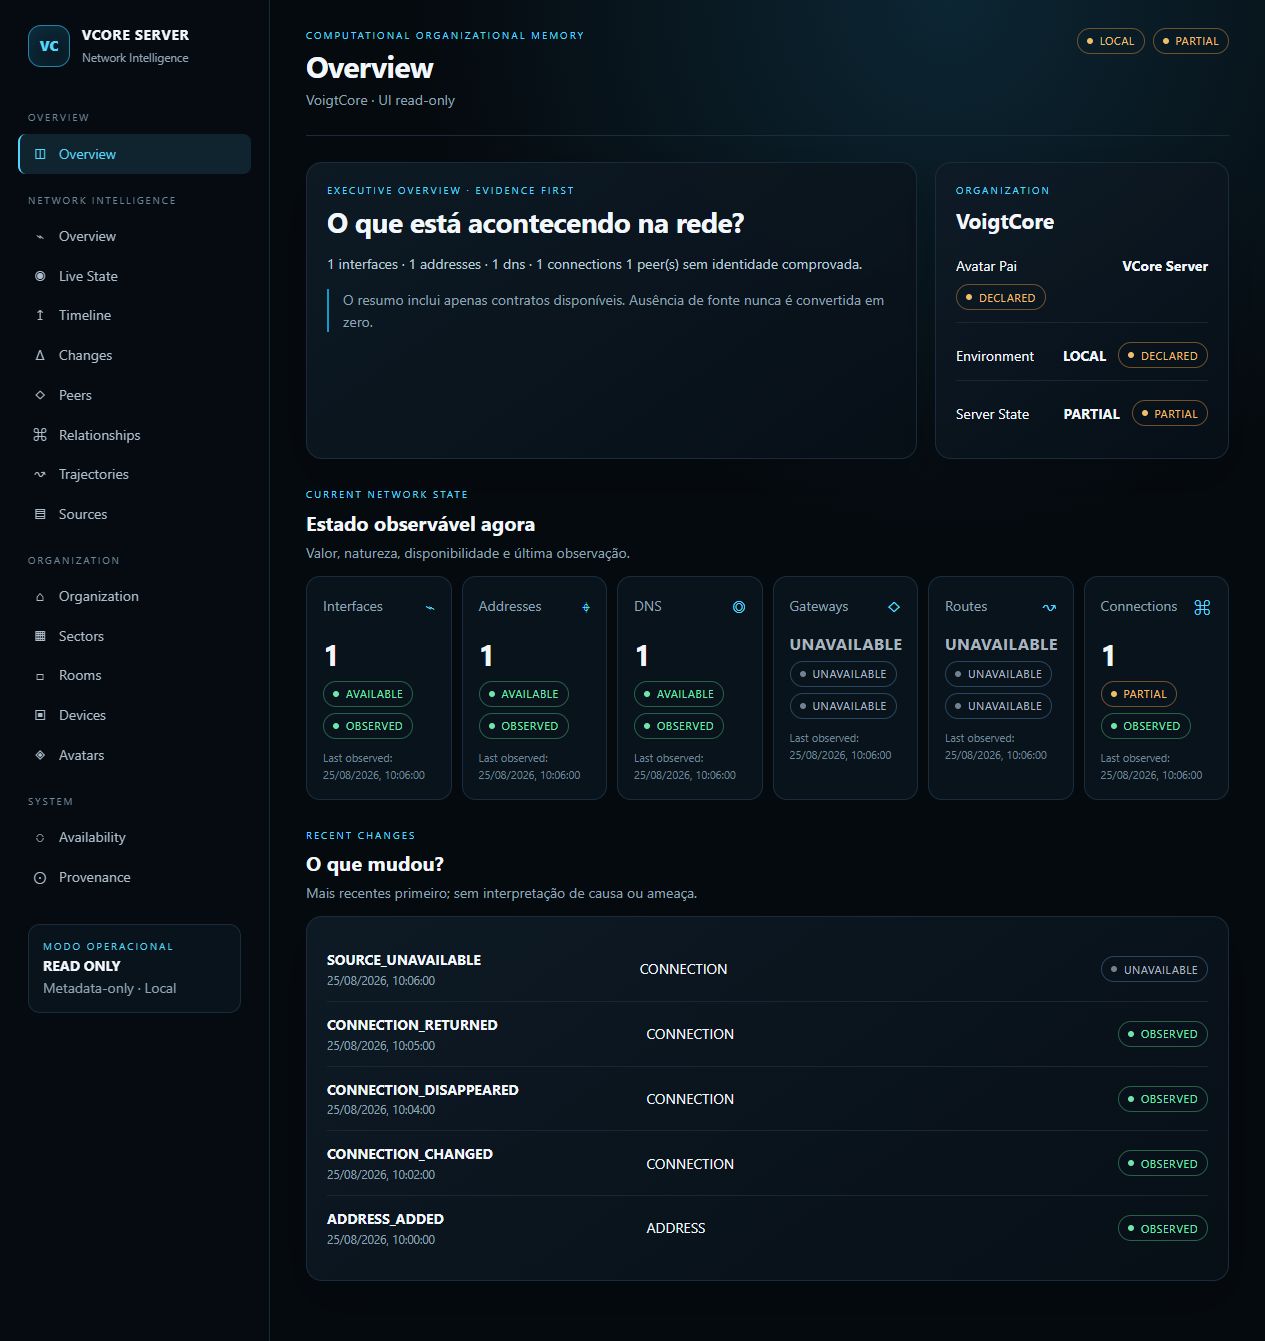Screen dimensions: 1265x1341
Task: Click the Trajectories wave icon in sidebar
Action: (x=40, y=474)
